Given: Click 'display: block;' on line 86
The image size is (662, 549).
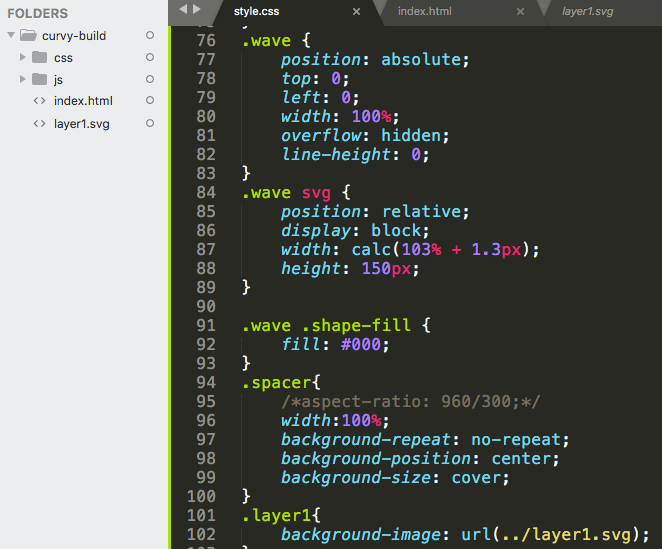Looking at the screenshot, I should click(x=355, y=231).
